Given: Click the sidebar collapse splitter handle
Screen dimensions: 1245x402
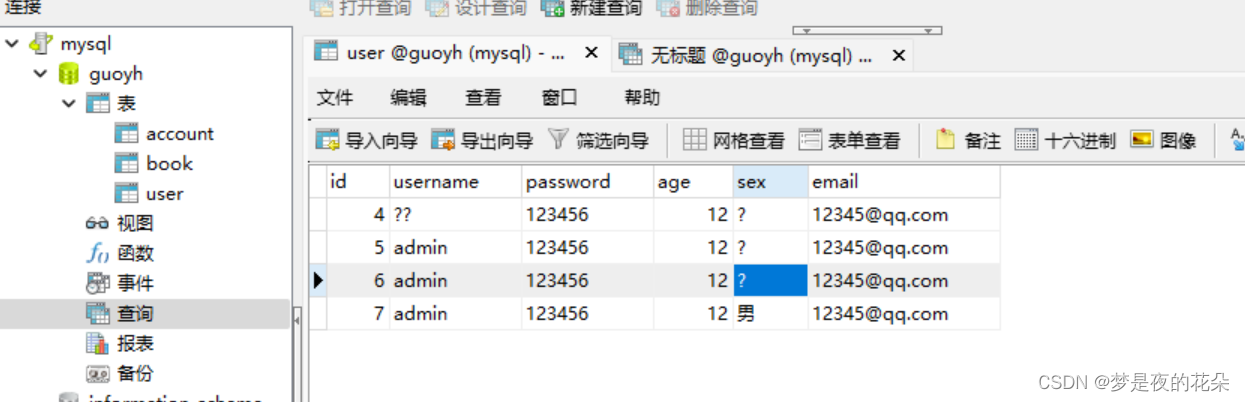Looking at the screenshot, I should 296,320.
